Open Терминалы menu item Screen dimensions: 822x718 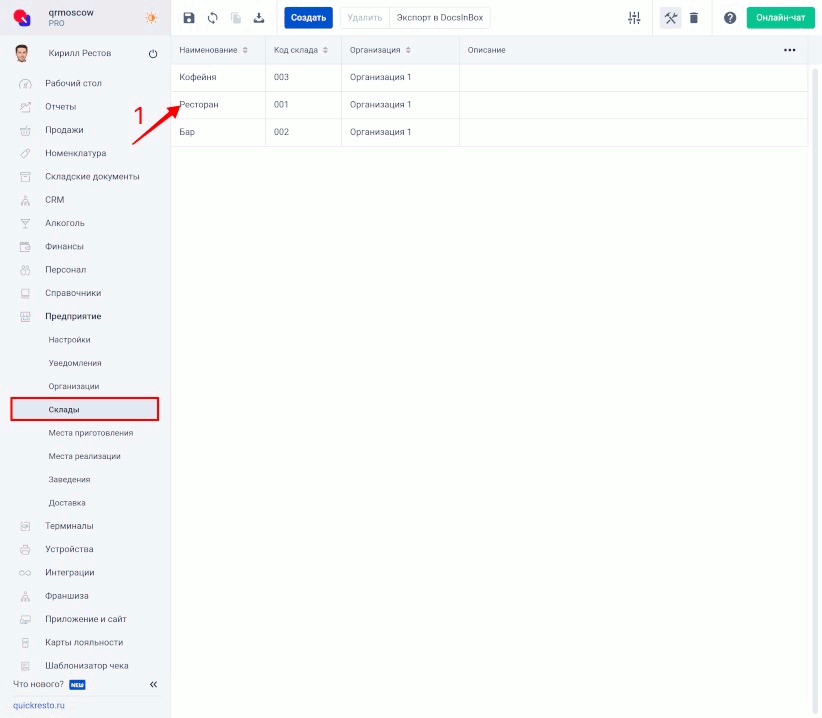(69, 526)
